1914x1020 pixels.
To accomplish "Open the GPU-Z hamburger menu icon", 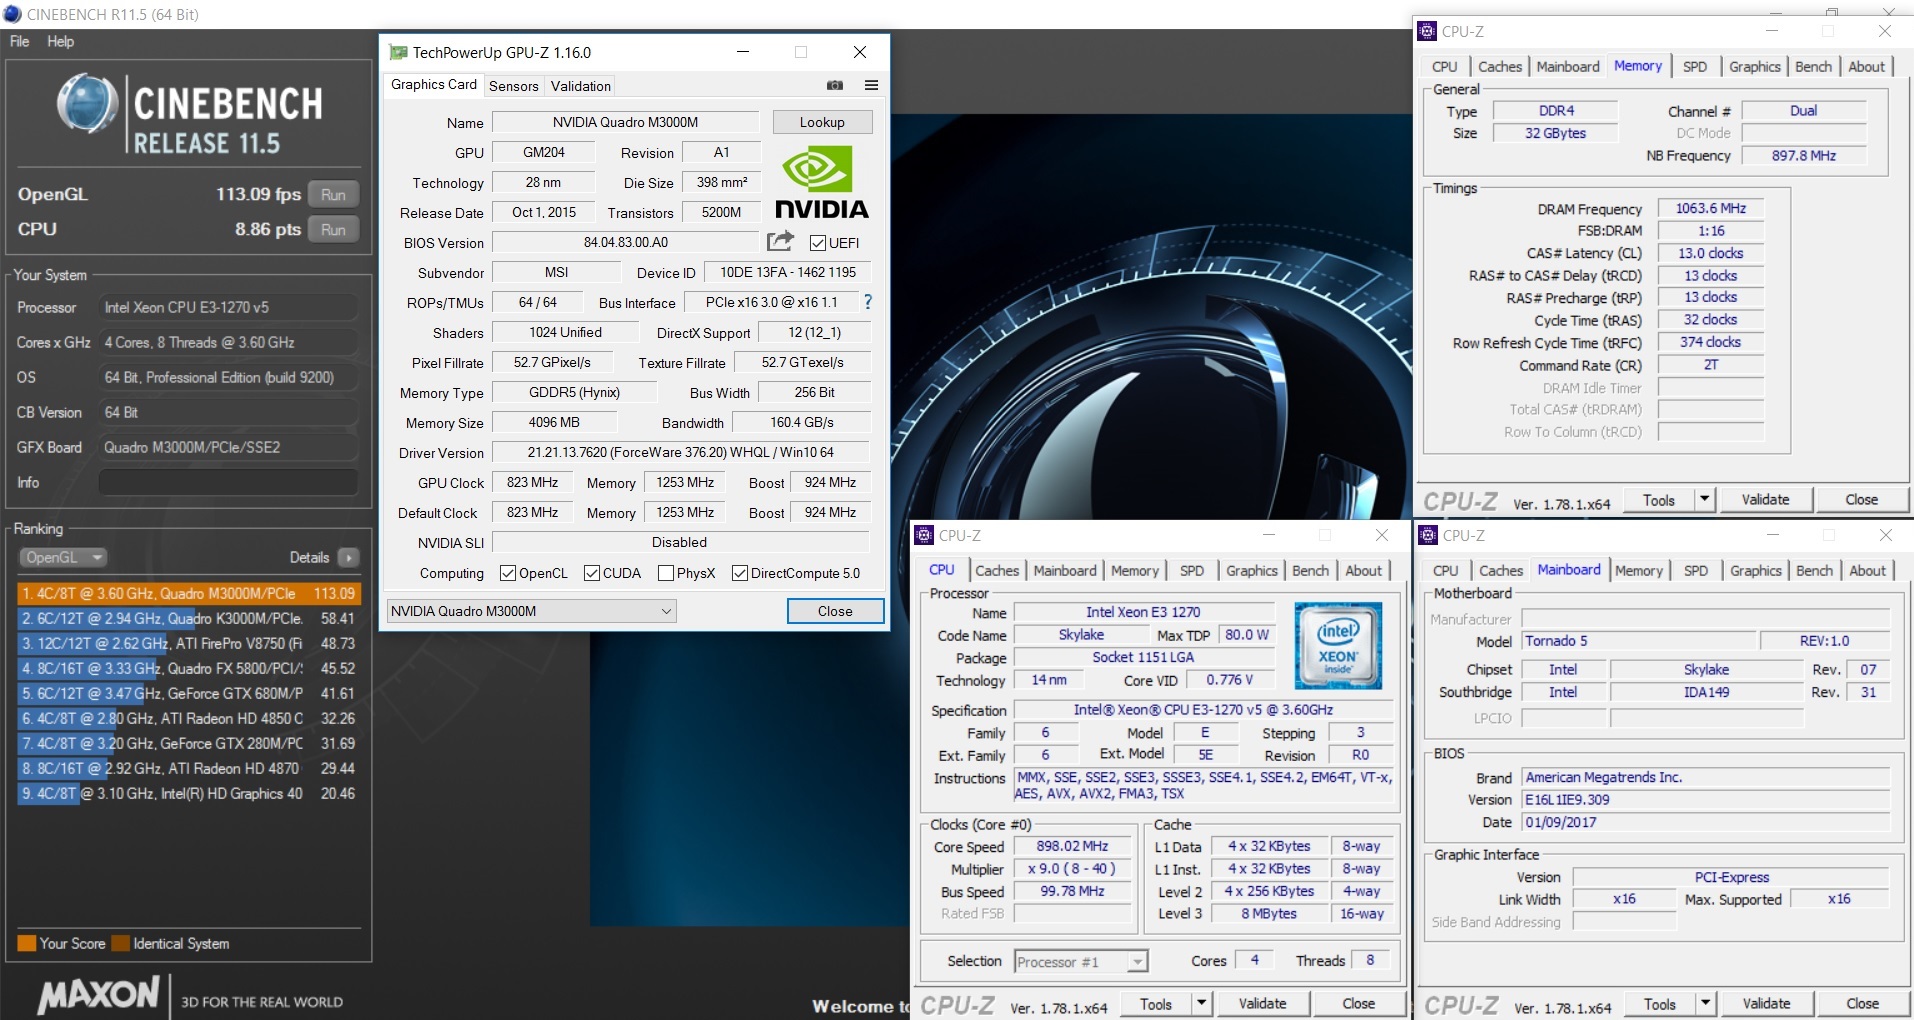I will tap(871, 86).
